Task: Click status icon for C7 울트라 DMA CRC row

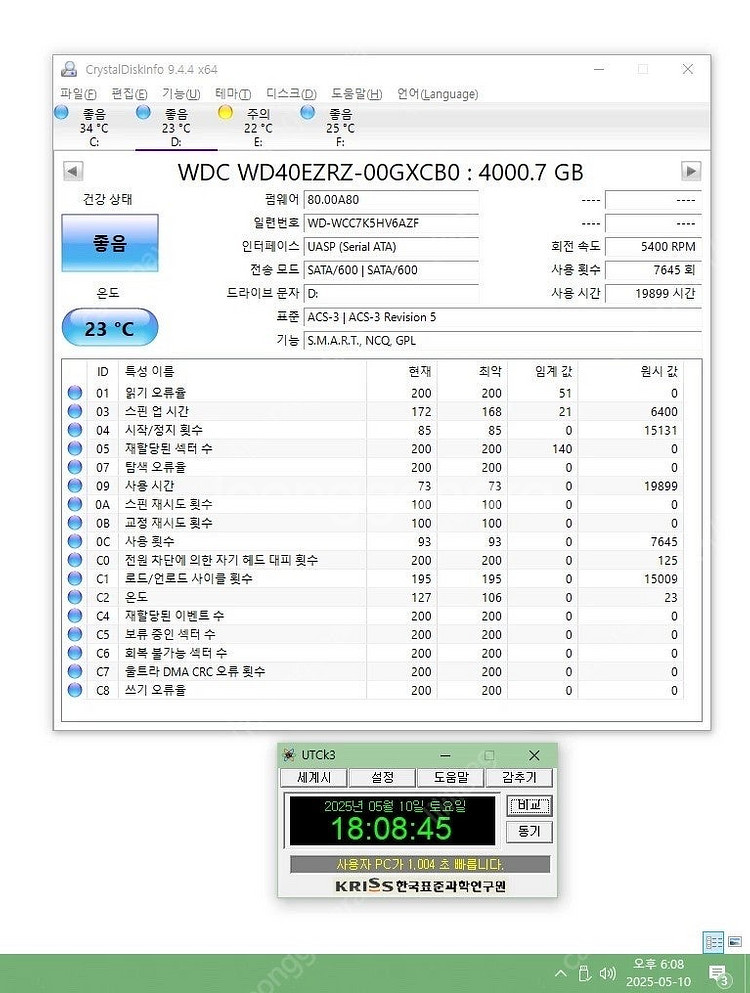Action: pos(75,671)
